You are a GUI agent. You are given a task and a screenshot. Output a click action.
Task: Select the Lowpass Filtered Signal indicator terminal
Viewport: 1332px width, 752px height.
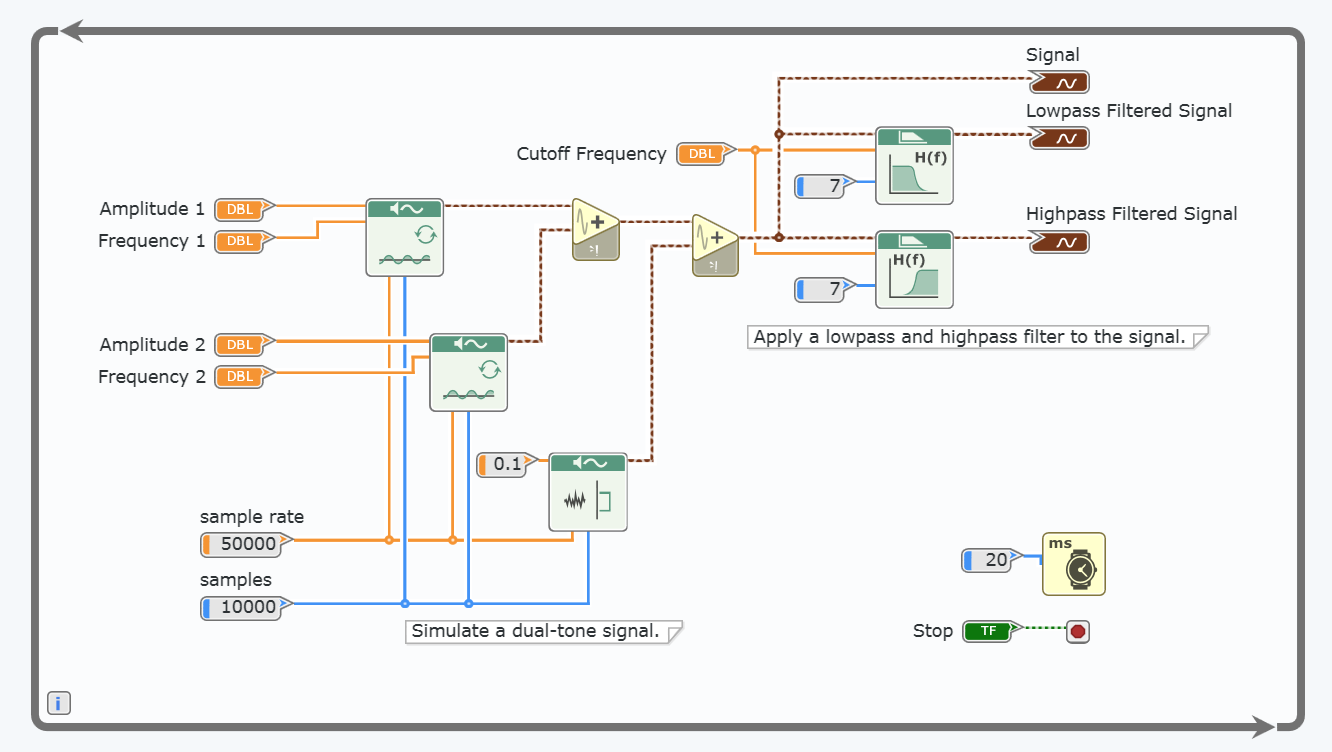[1059, 138]
